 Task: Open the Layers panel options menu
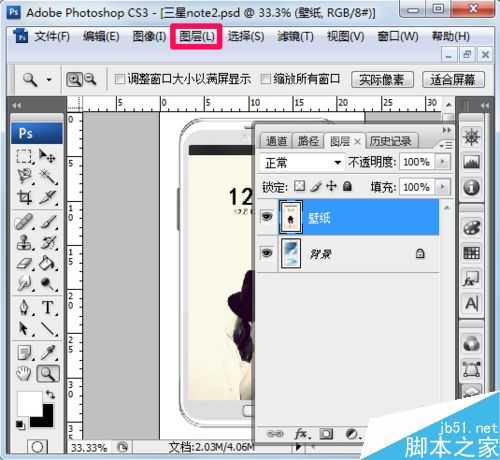click(x=446, y=145)
